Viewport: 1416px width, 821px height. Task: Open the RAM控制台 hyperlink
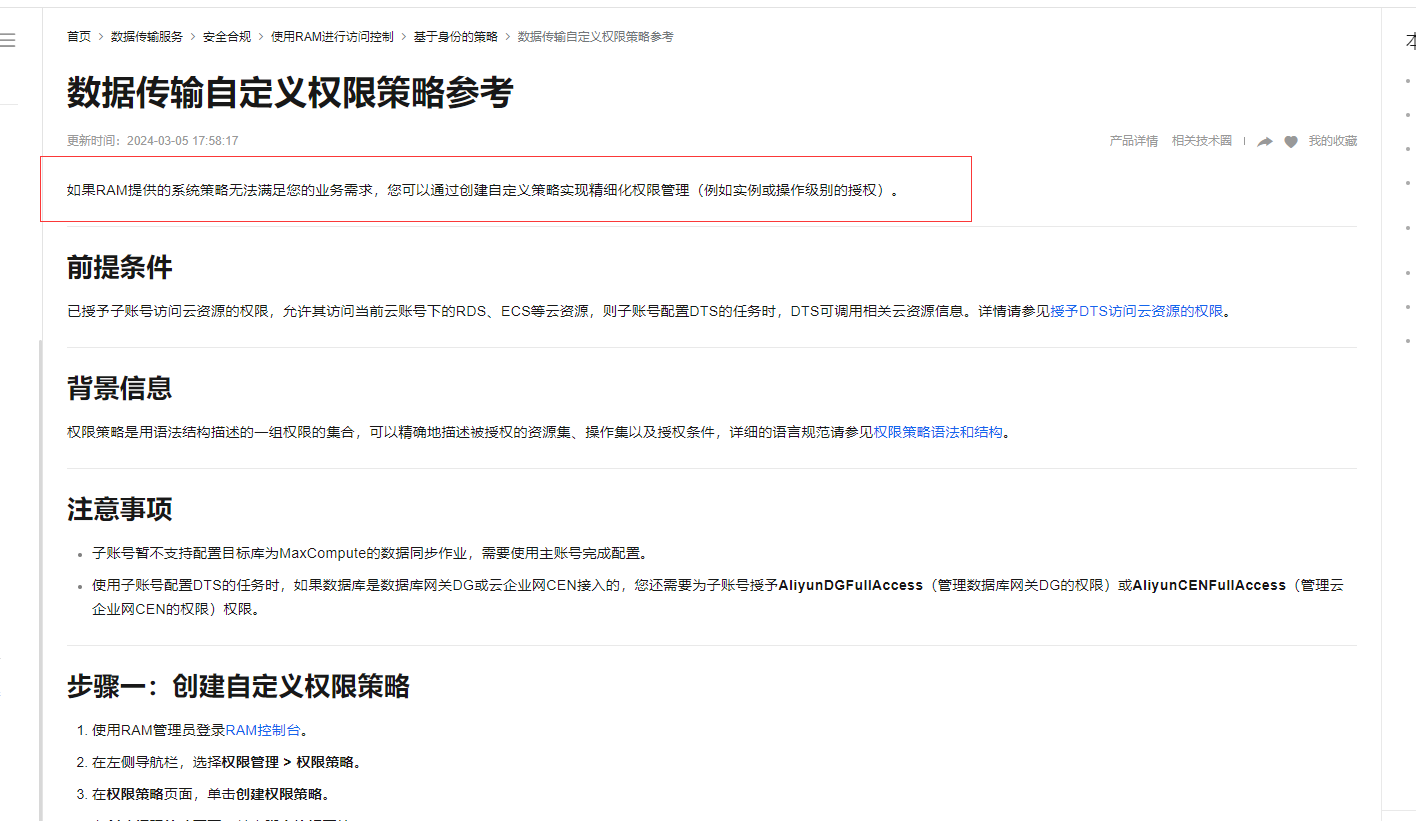pos(263,730)
